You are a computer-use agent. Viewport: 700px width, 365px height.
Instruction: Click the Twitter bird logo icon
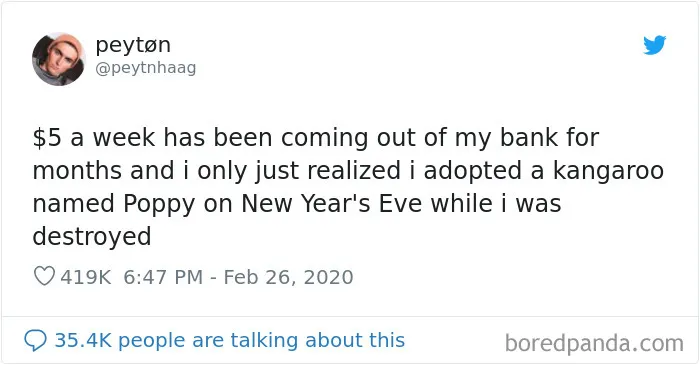(x=654, y=45)
